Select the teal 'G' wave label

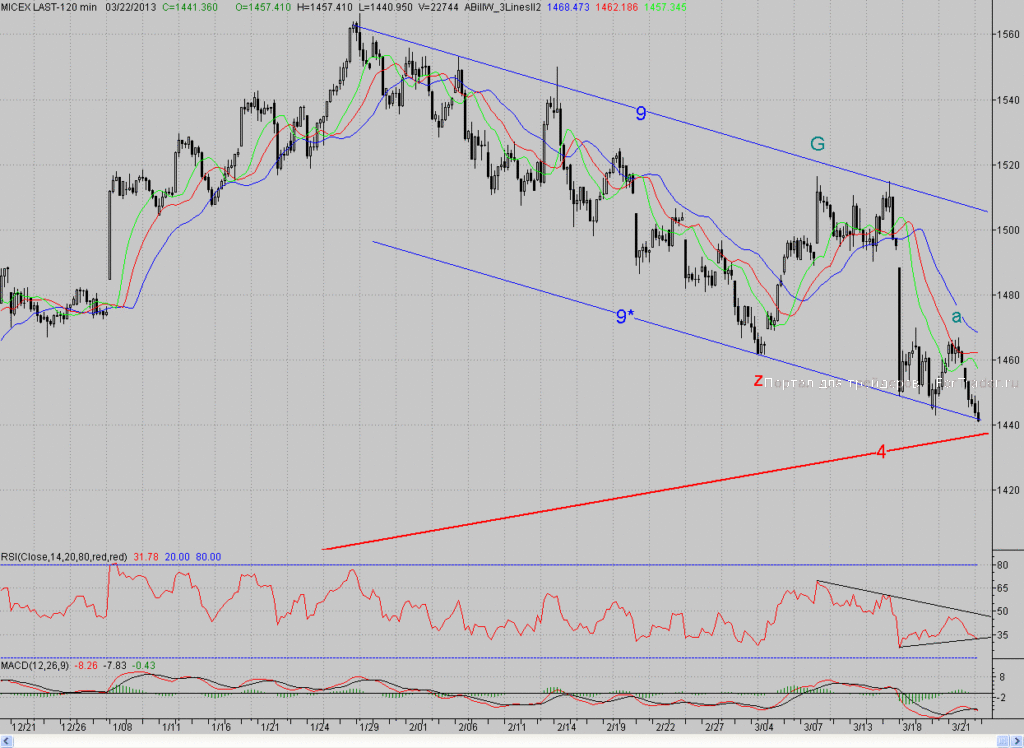point(817,144)
